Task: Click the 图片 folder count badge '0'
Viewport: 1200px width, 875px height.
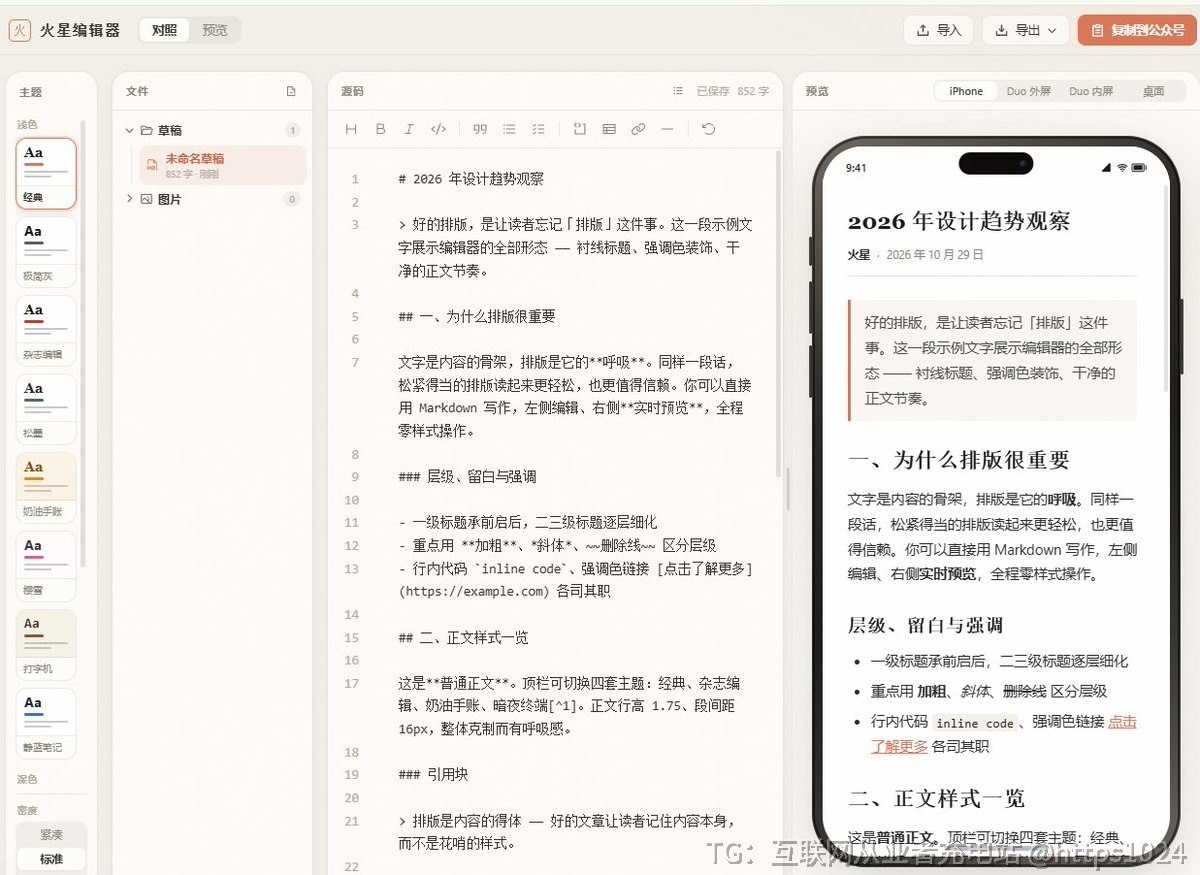Action: pos(292,199)
